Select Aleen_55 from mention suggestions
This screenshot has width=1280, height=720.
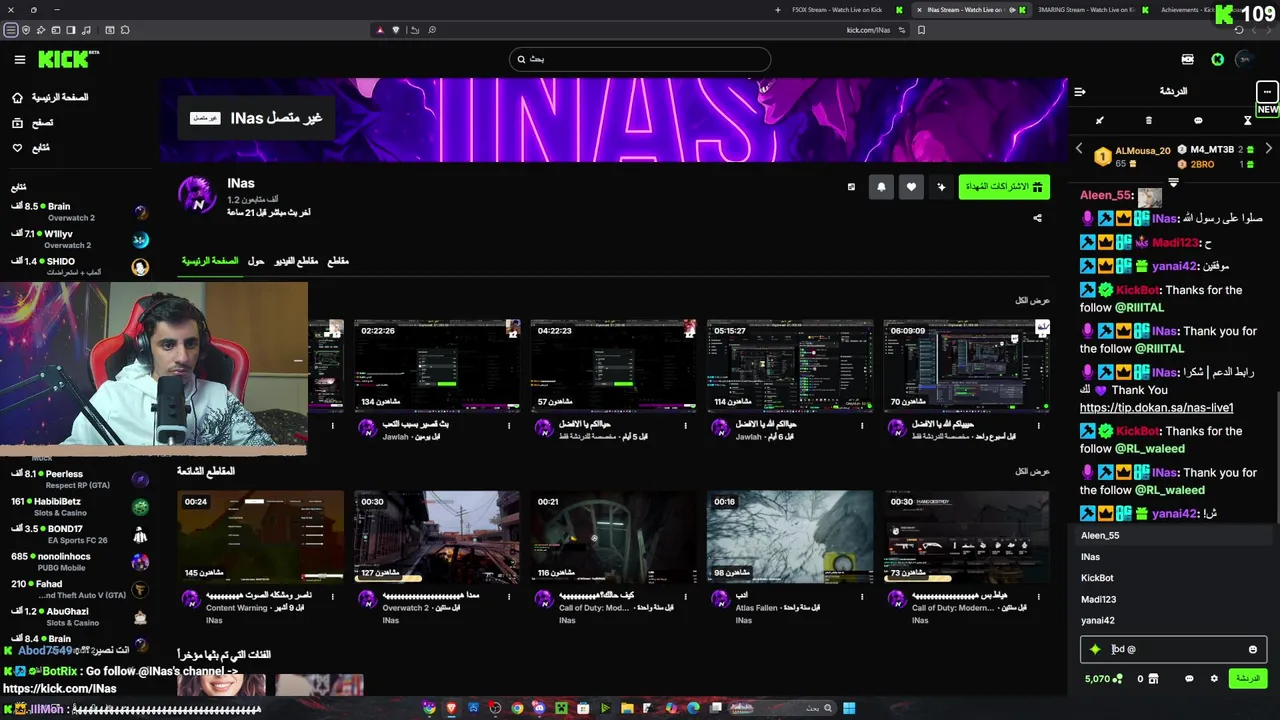tap(1173, 535)
